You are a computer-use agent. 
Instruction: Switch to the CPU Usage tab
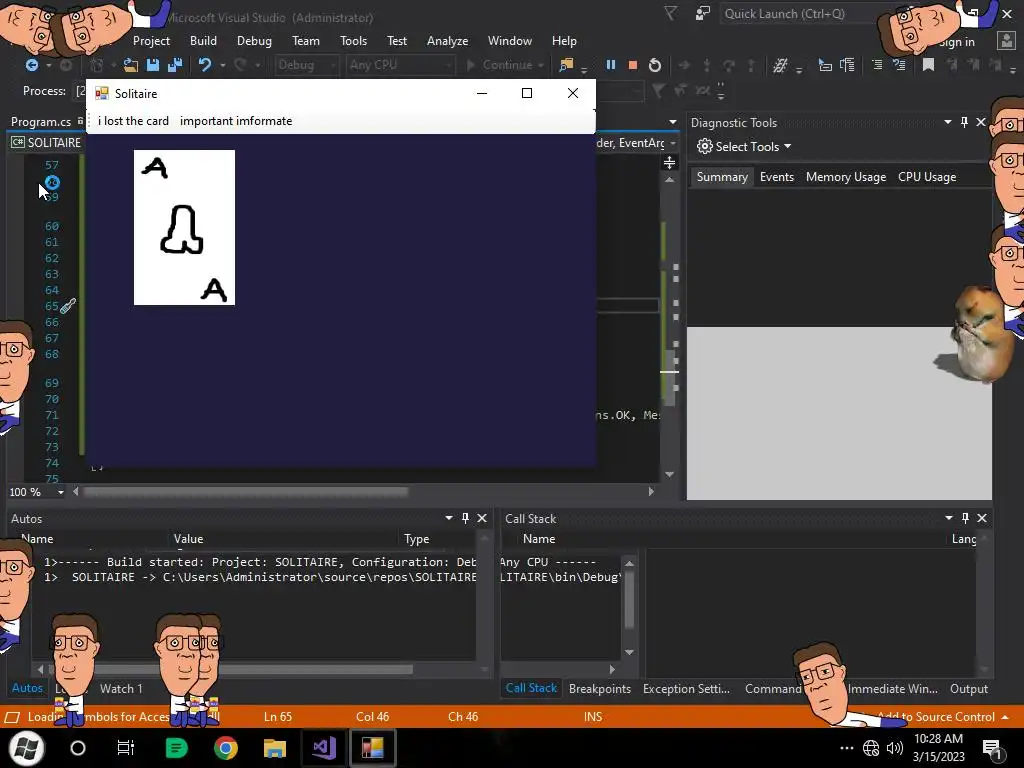927,176
